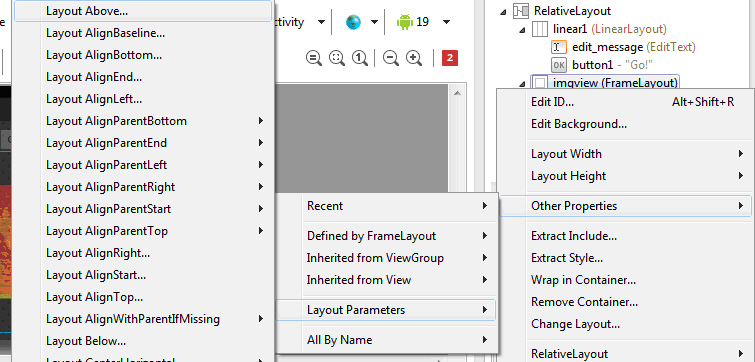Open Layout Width submenu

(x=625, y=154)
